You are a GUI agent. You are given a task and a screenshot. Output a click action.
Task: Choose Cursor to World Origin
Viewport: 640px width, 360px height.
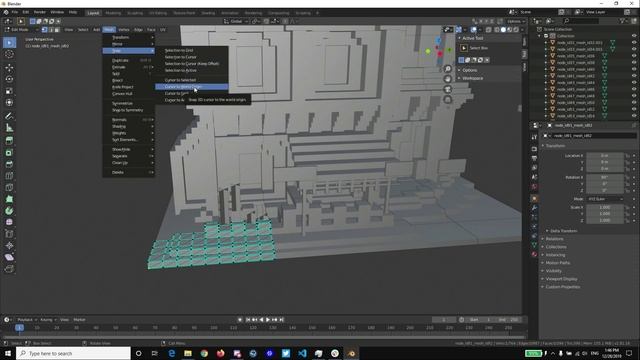click(191, 87)
